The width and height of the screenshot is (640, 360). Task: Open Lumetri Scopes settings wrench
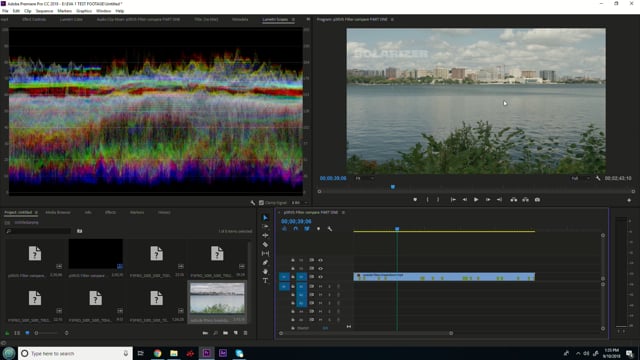click(253, 202)
